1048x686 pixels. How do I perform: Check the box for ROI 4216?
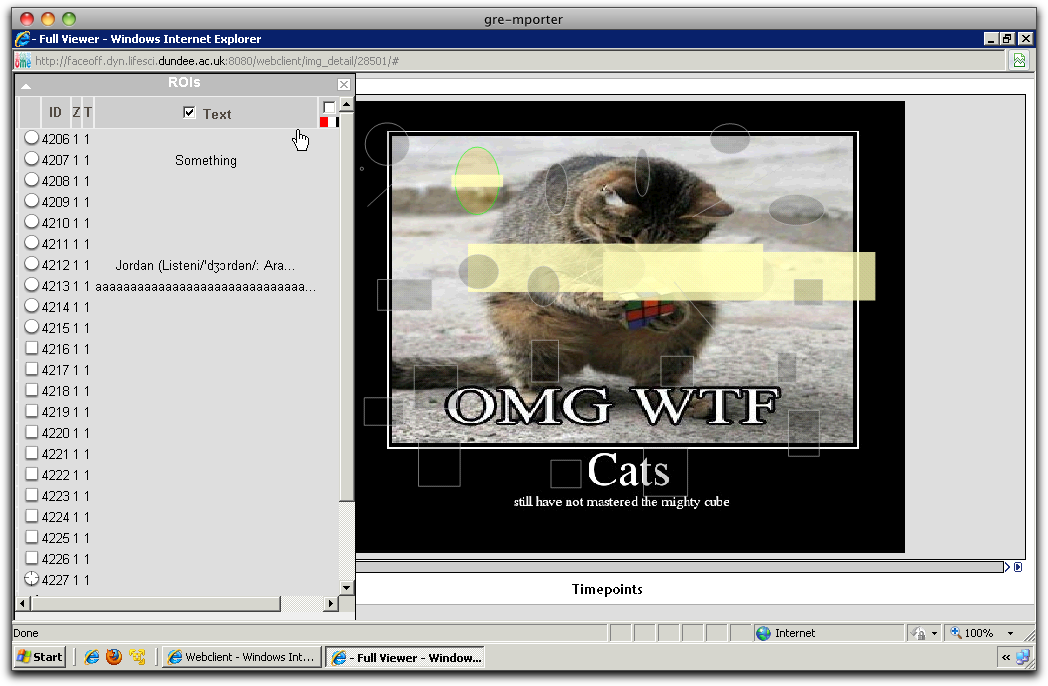(x=31, y=348)
